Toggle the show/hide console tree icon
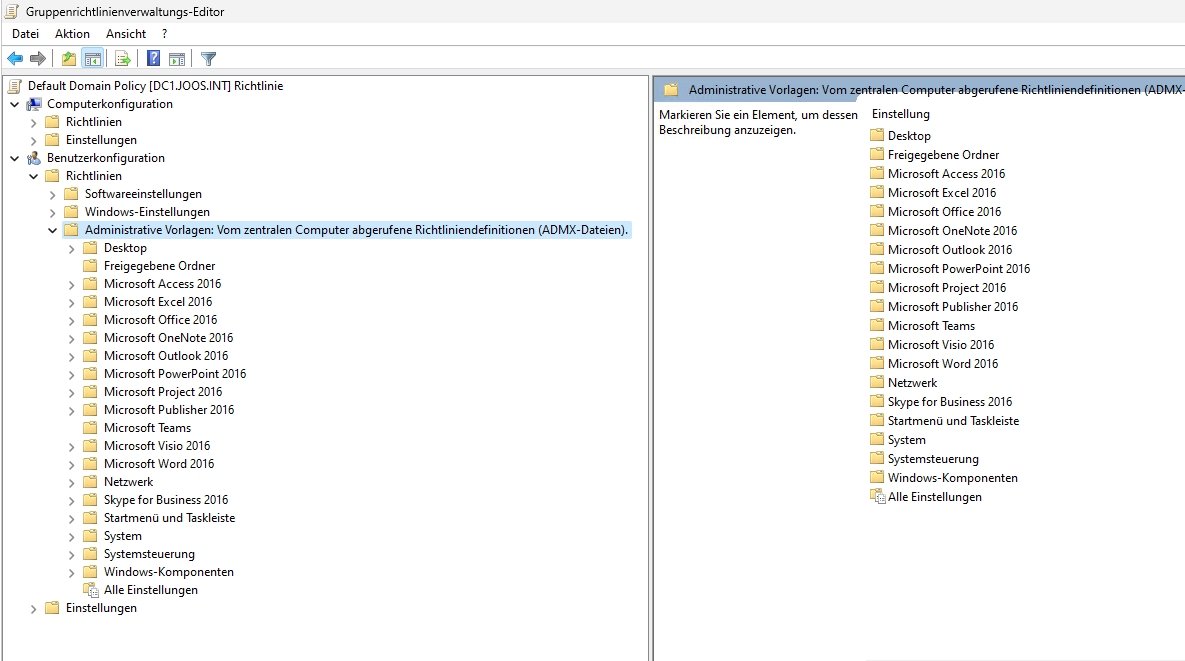The height and width of the screenshot is (661, 1185). [92, 58]
